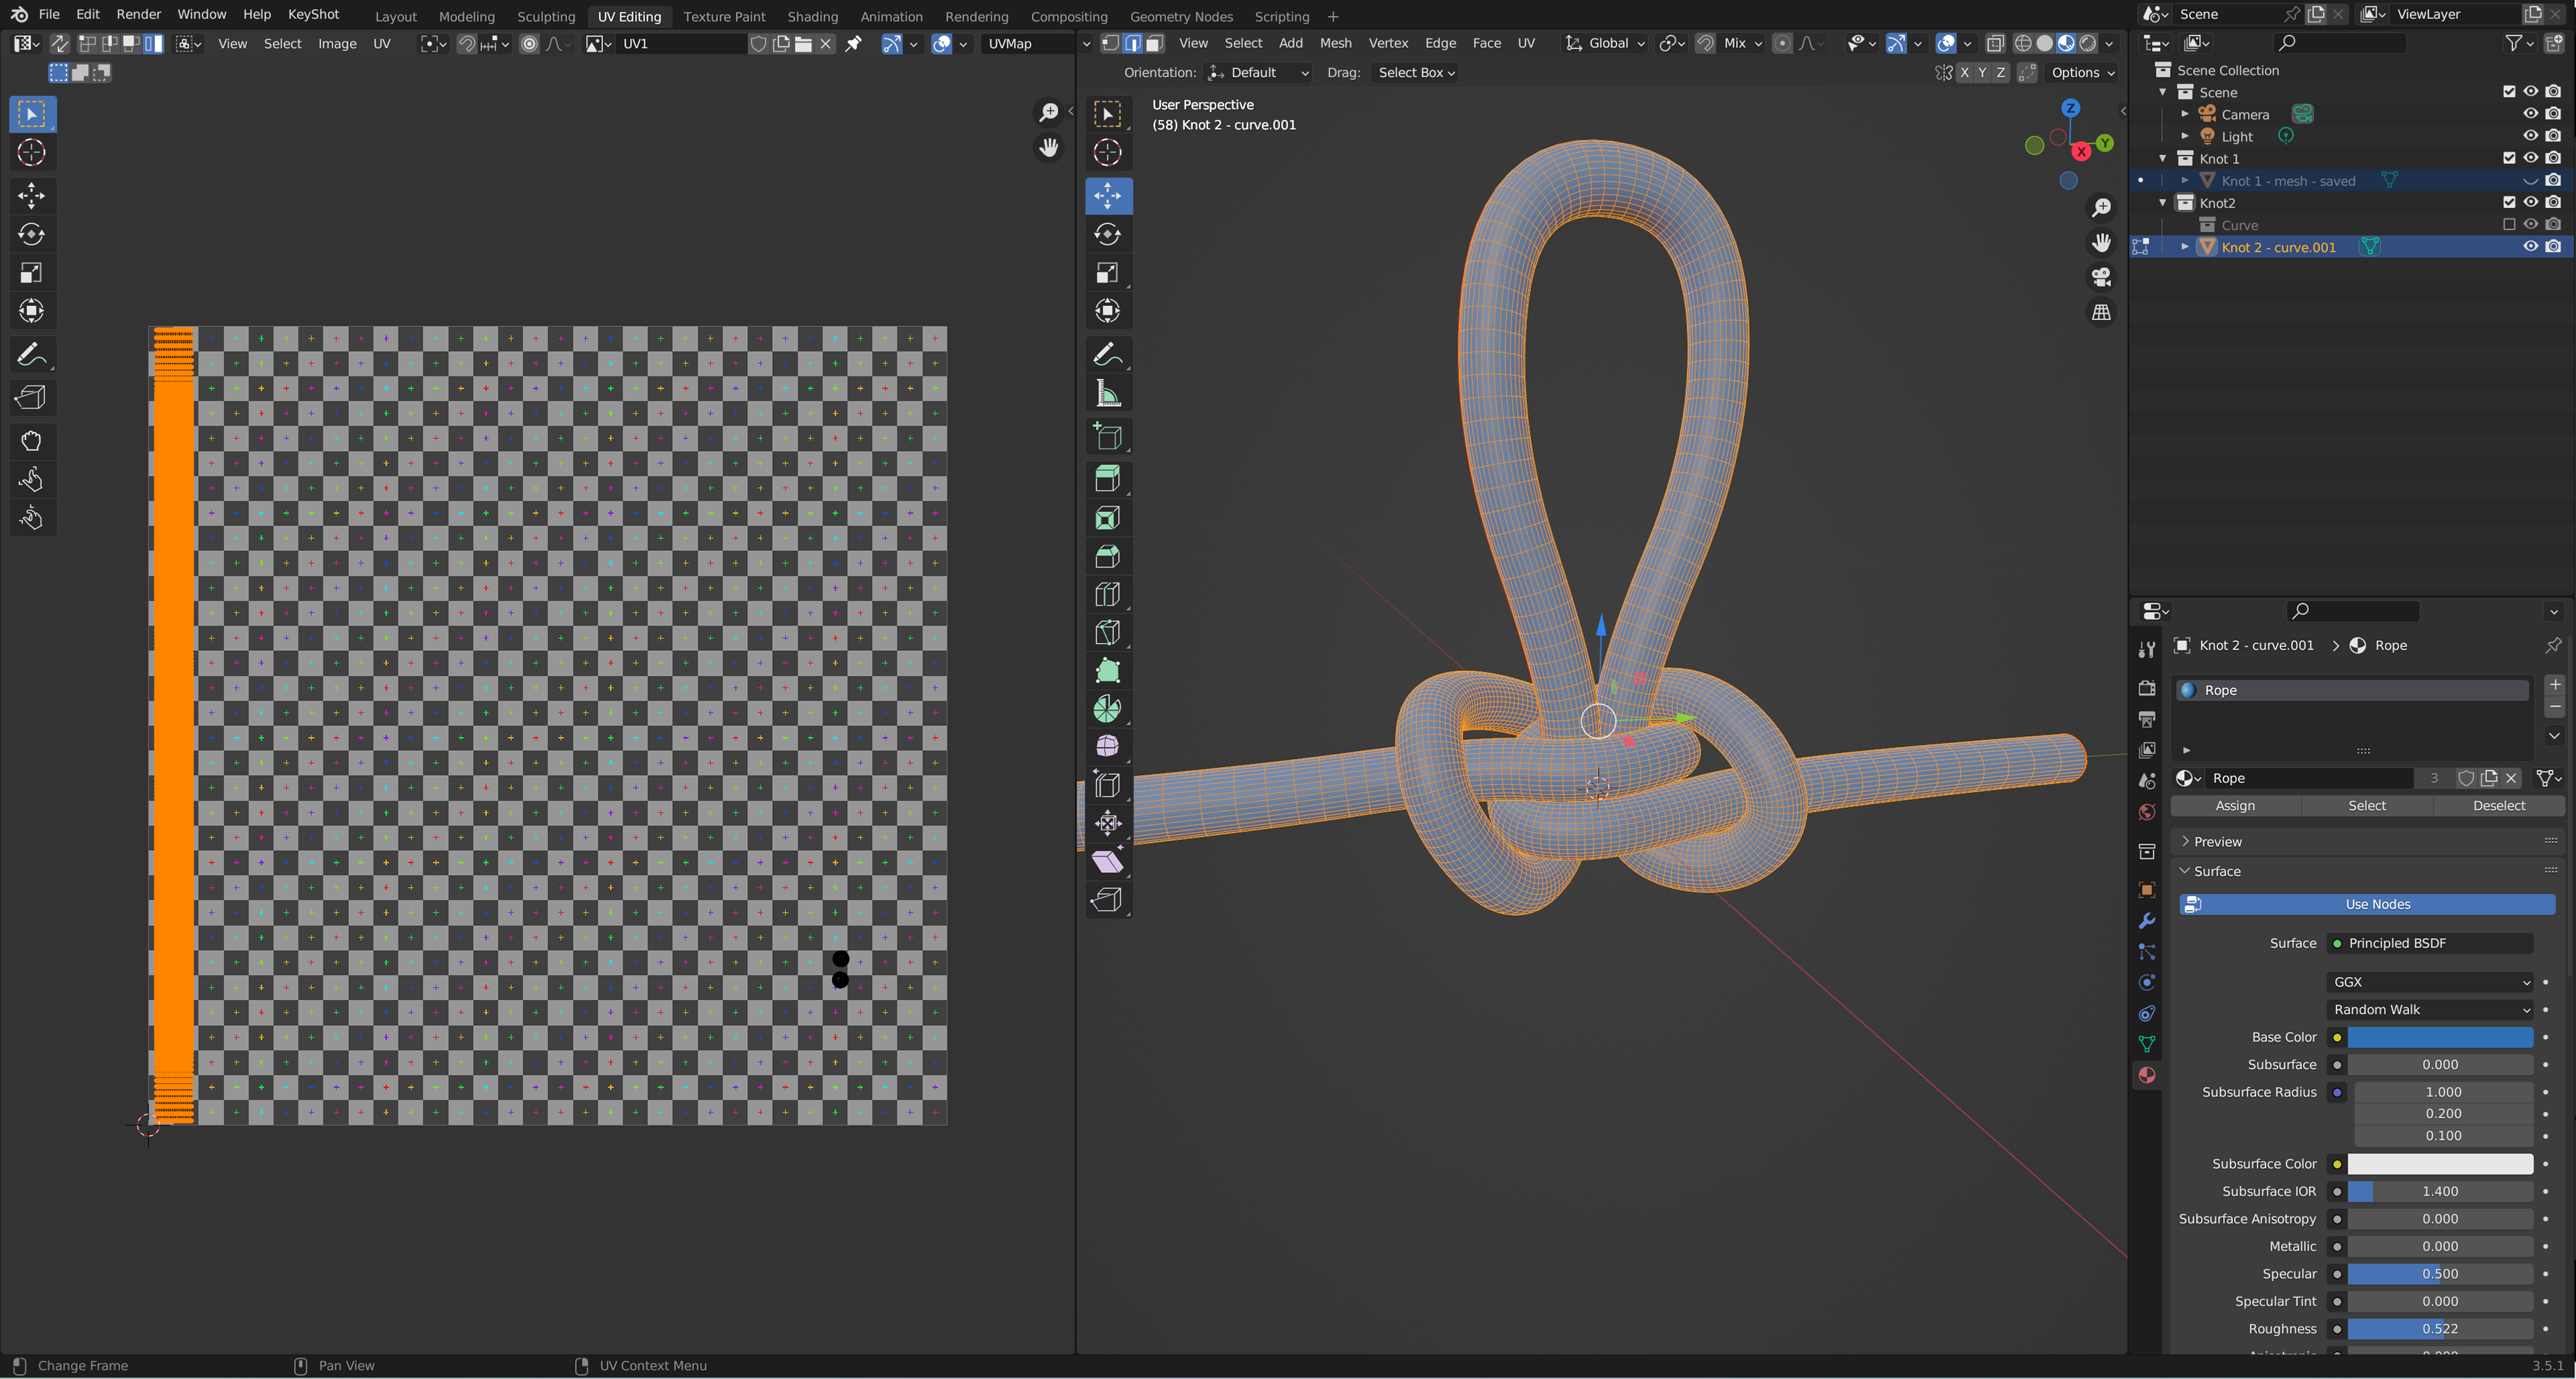
Task: Uncheck the Knot 1 collection checkbox
Action: [2508, 158]
